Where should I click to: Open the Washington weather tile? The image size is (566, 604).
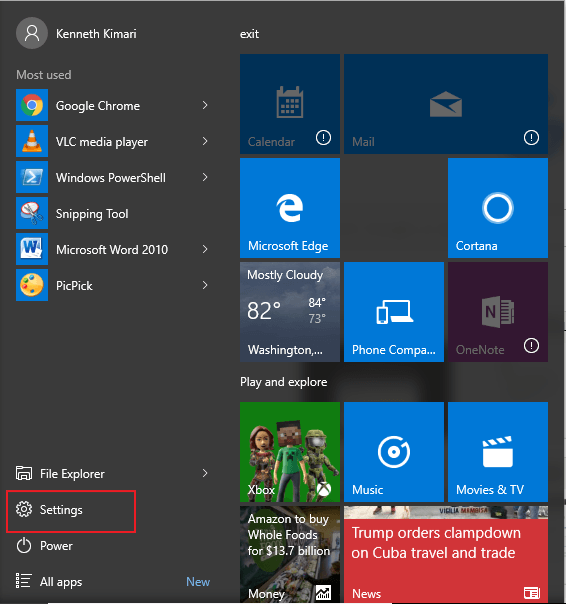pos(290,312)
